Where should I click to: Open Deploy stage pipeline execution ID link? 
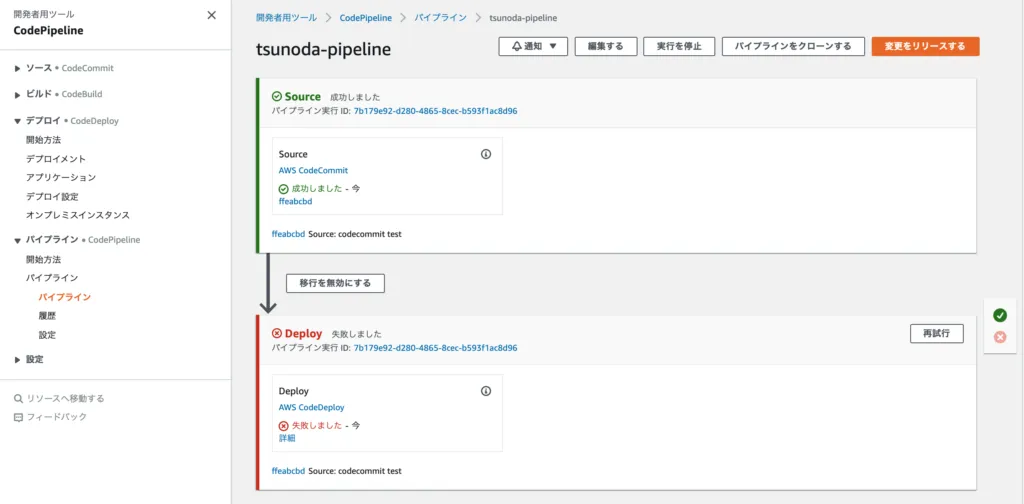click(x=436, y=348)
